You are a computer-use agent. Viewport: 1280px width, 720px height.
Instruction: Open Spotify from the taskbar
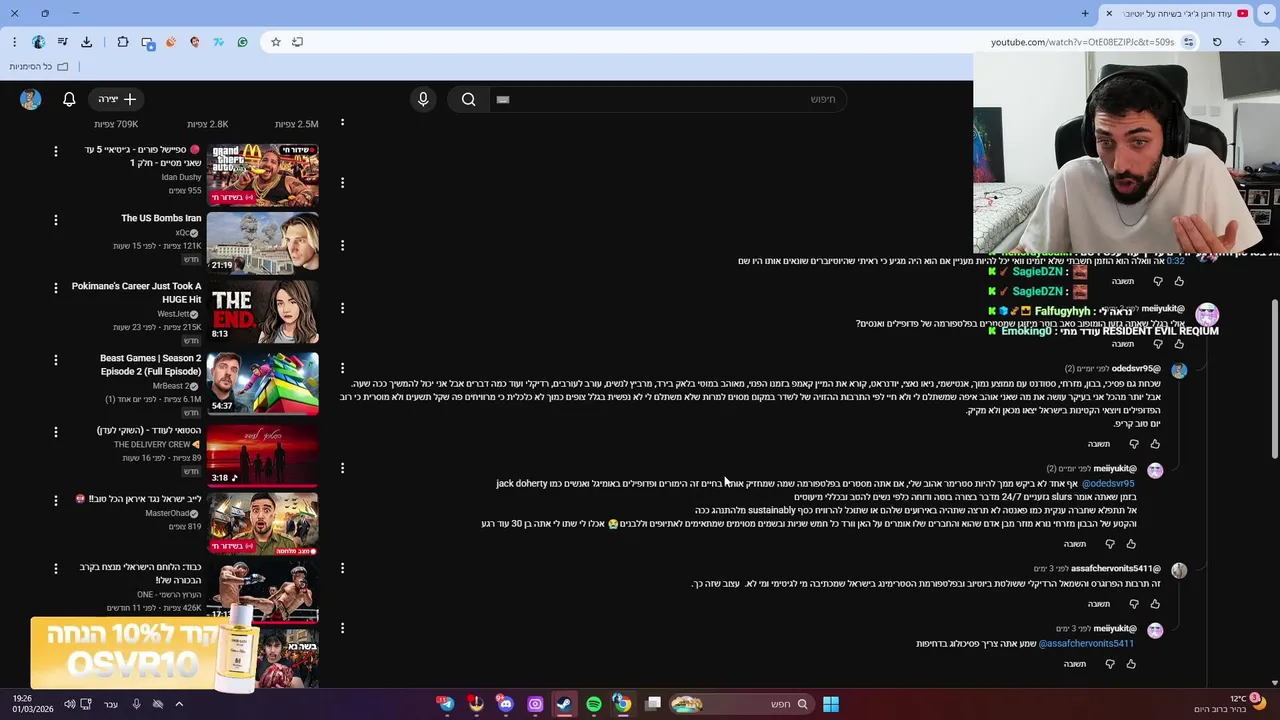[594, 704]
